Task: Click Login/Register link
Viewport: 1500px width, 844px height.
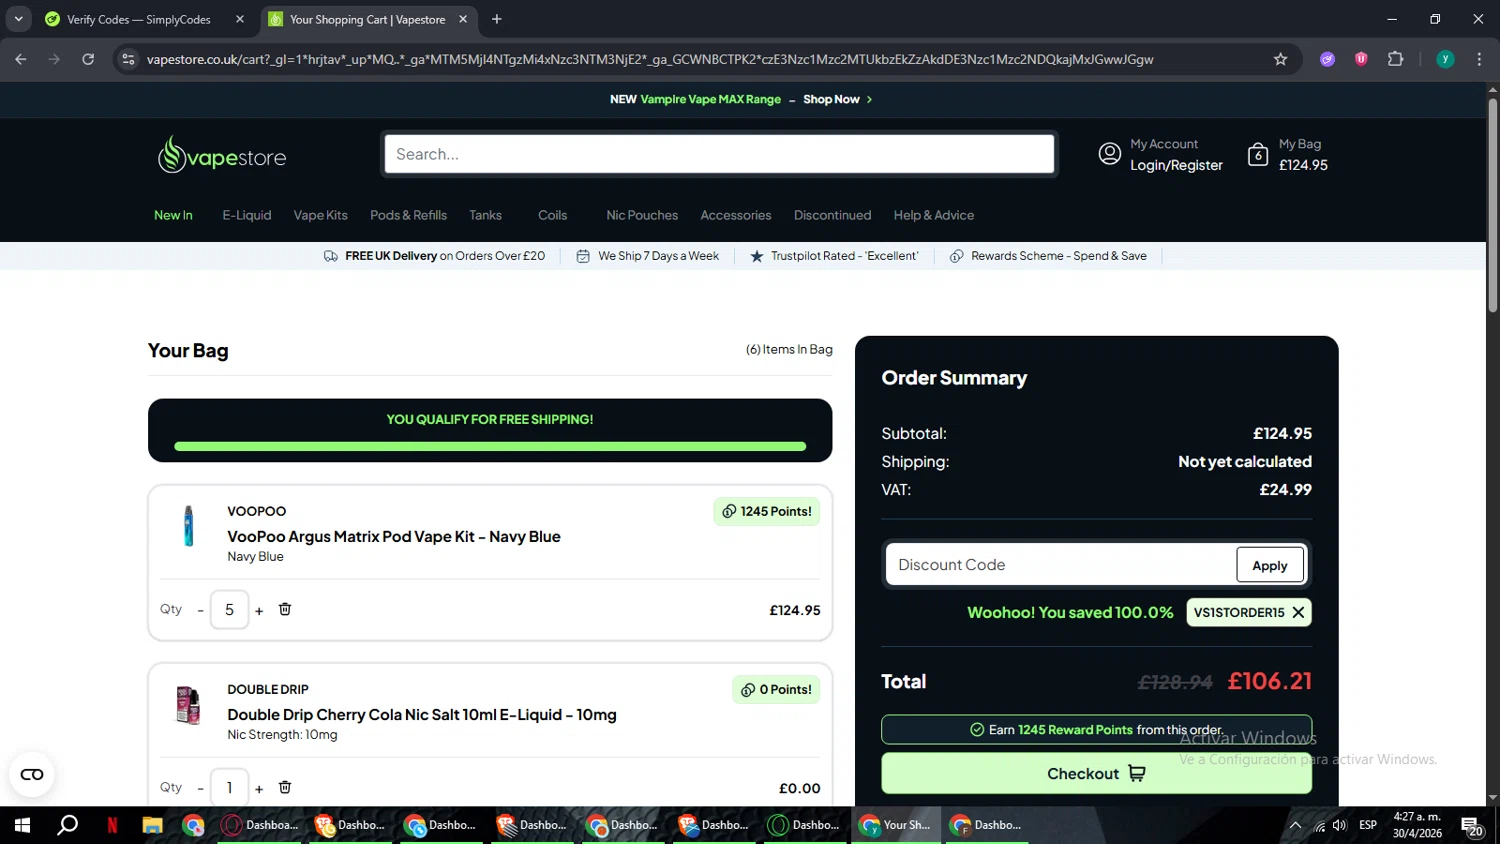Action: click(x=1176, y=165)
